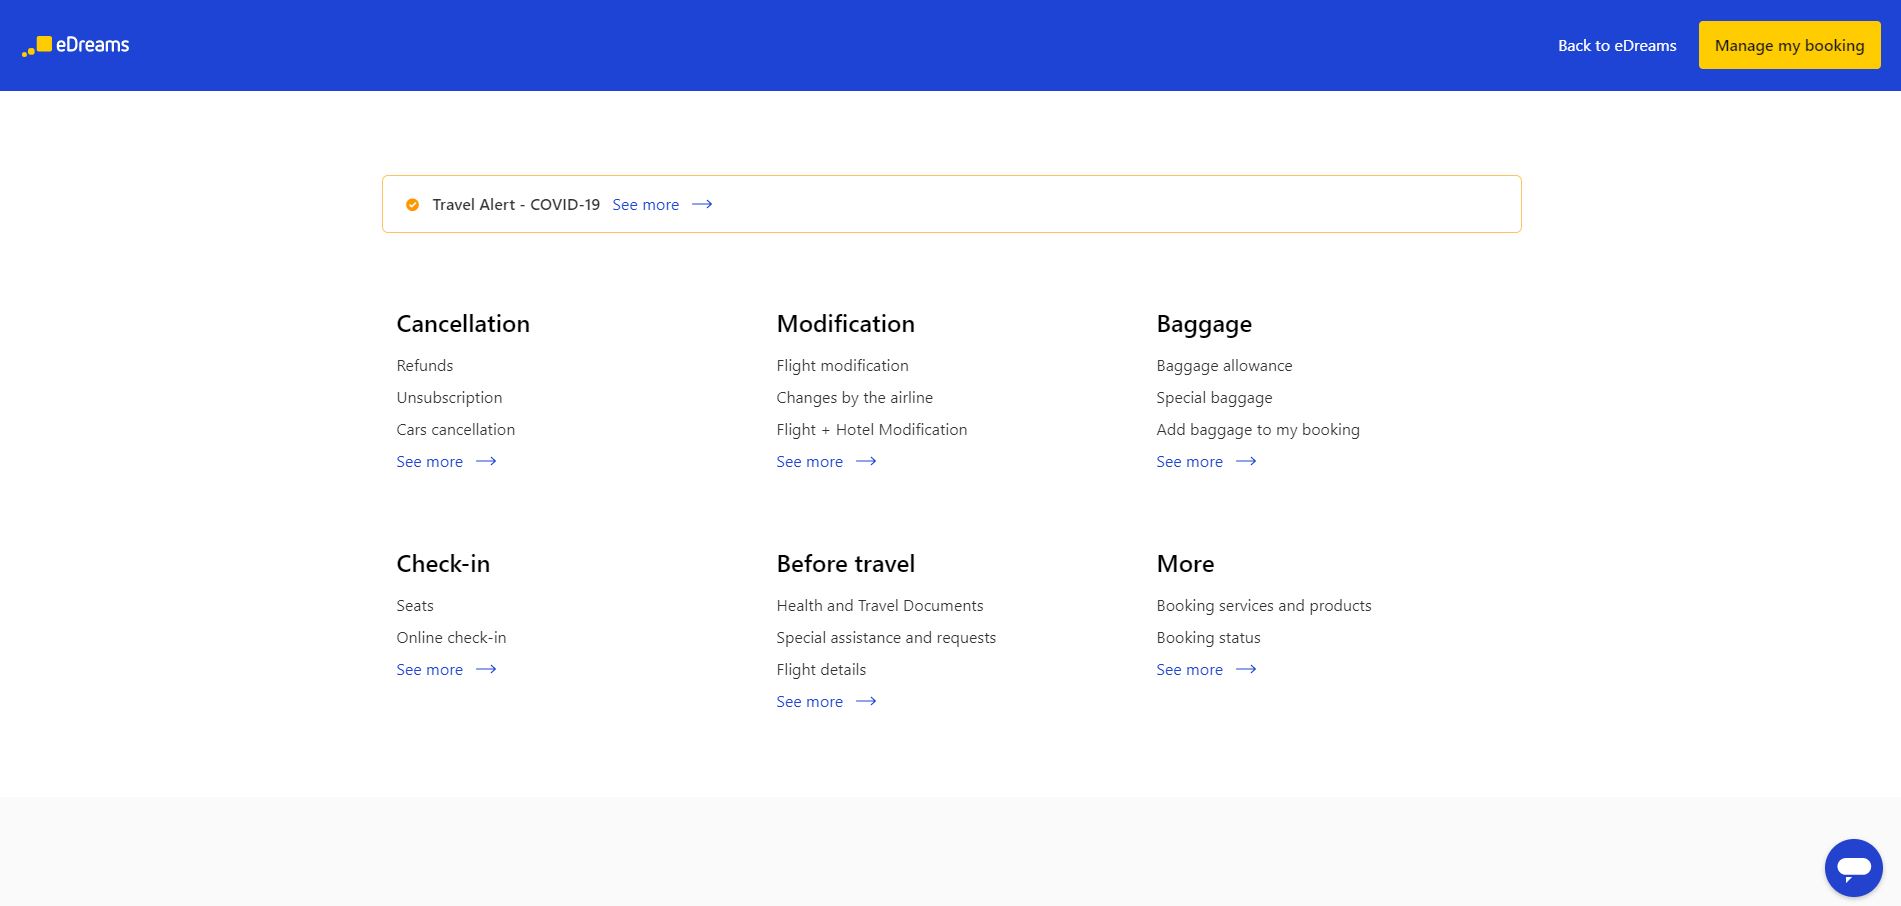Expand Before travel with See more
The width and height of the screenshot is (1901, 906).
point(809,702)
